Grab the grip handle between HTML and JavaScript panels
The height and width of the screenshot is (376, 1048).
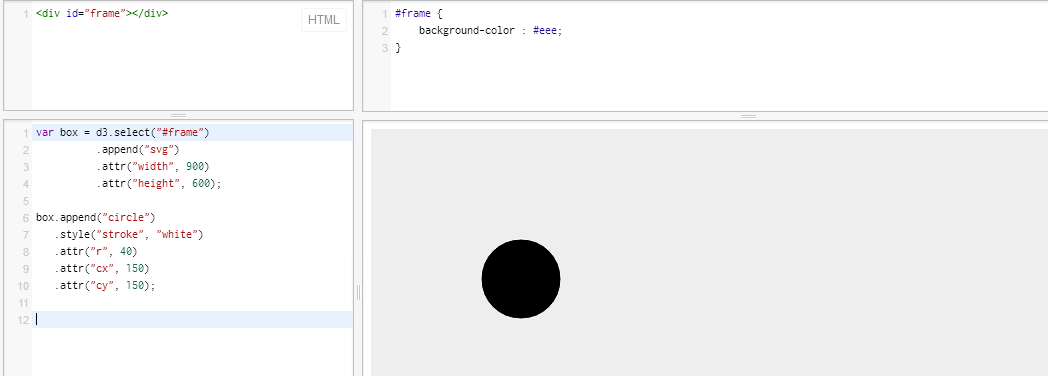click(178, 116)
